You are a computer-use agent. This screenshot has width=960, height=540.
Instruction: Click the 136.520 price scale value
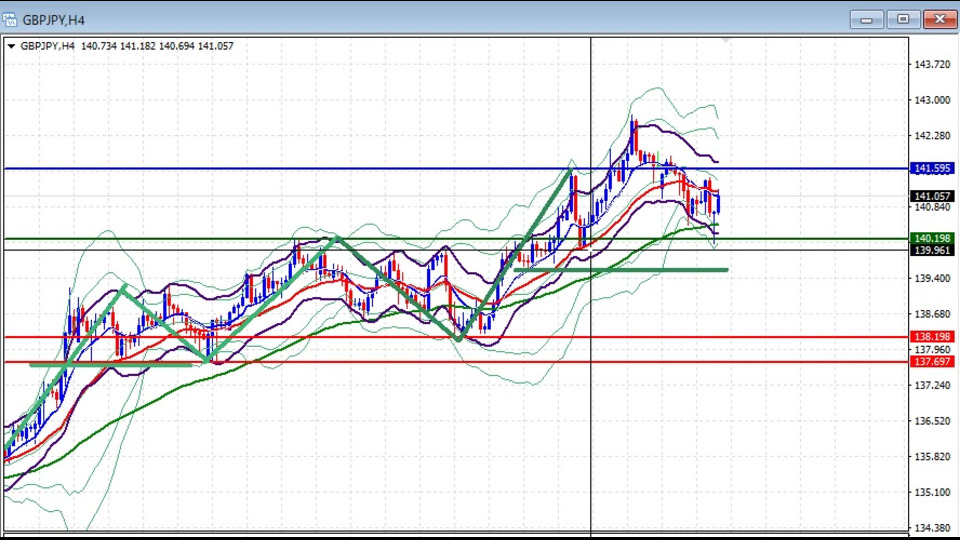[x=932, y=421]
